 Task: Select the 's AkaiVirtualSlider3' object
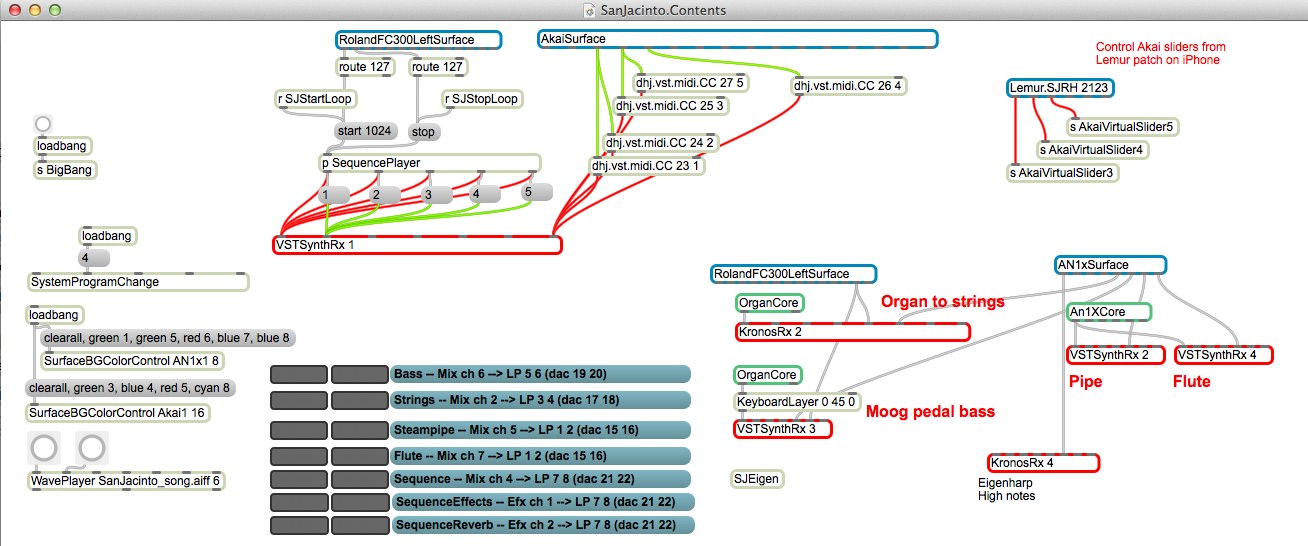(1062, 173)
